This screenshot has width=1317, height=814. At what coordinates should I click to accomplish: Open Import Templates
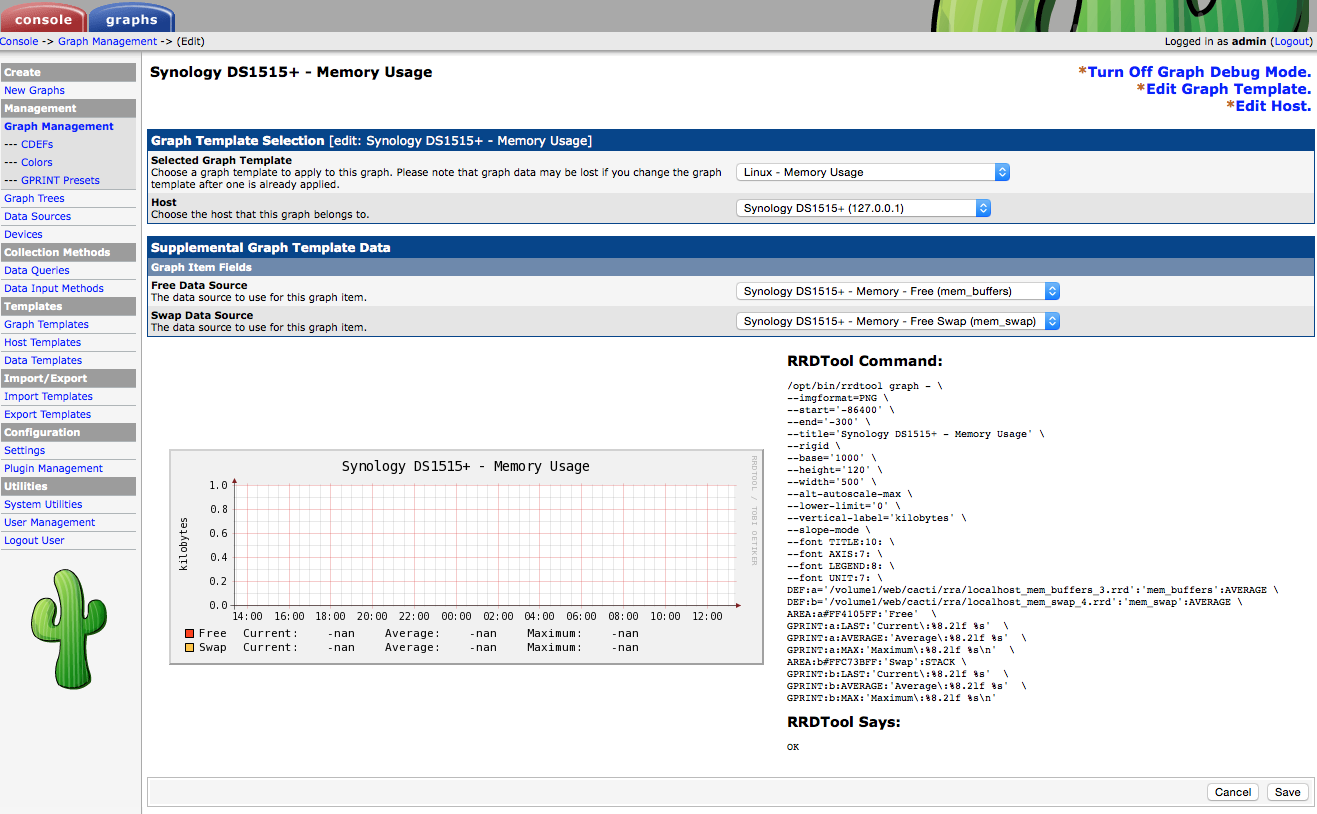[48, 396]
